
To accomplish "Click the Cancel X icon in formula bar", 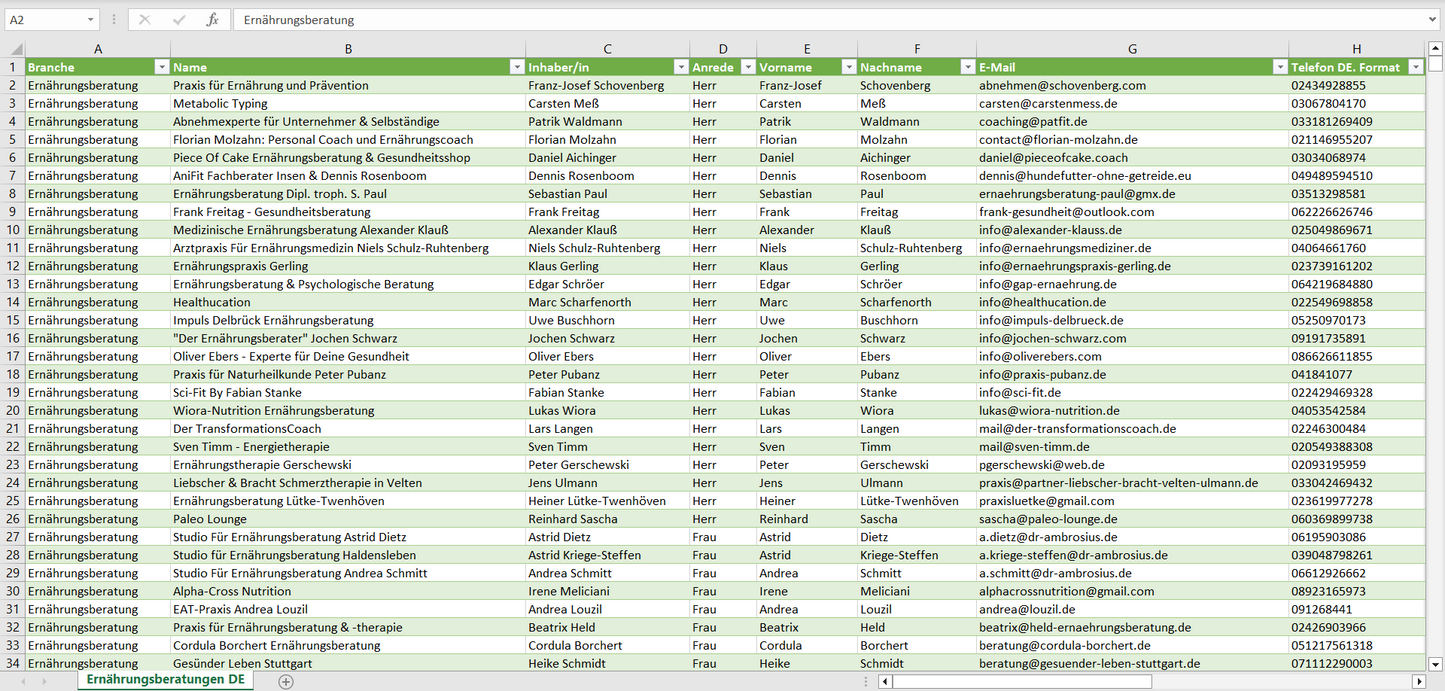I will [145, 20].
